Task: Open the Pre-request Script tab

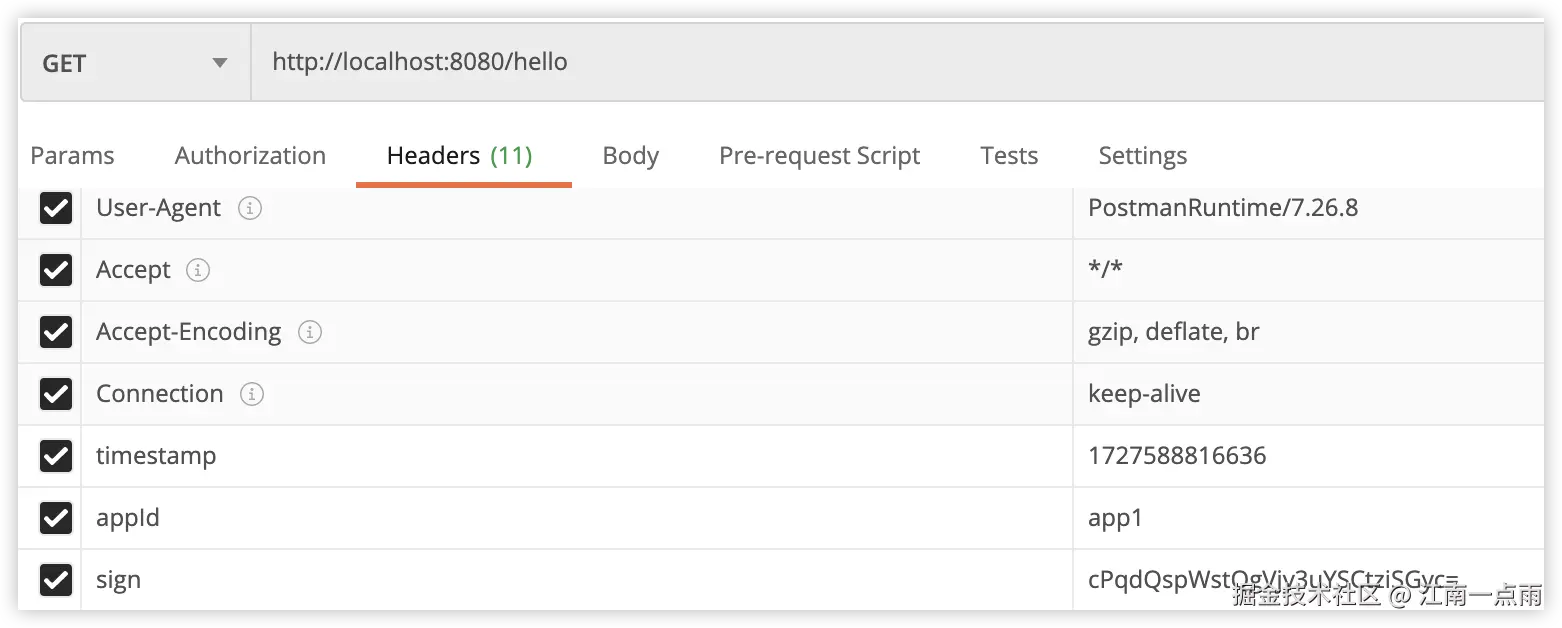Action: point(819,156)
